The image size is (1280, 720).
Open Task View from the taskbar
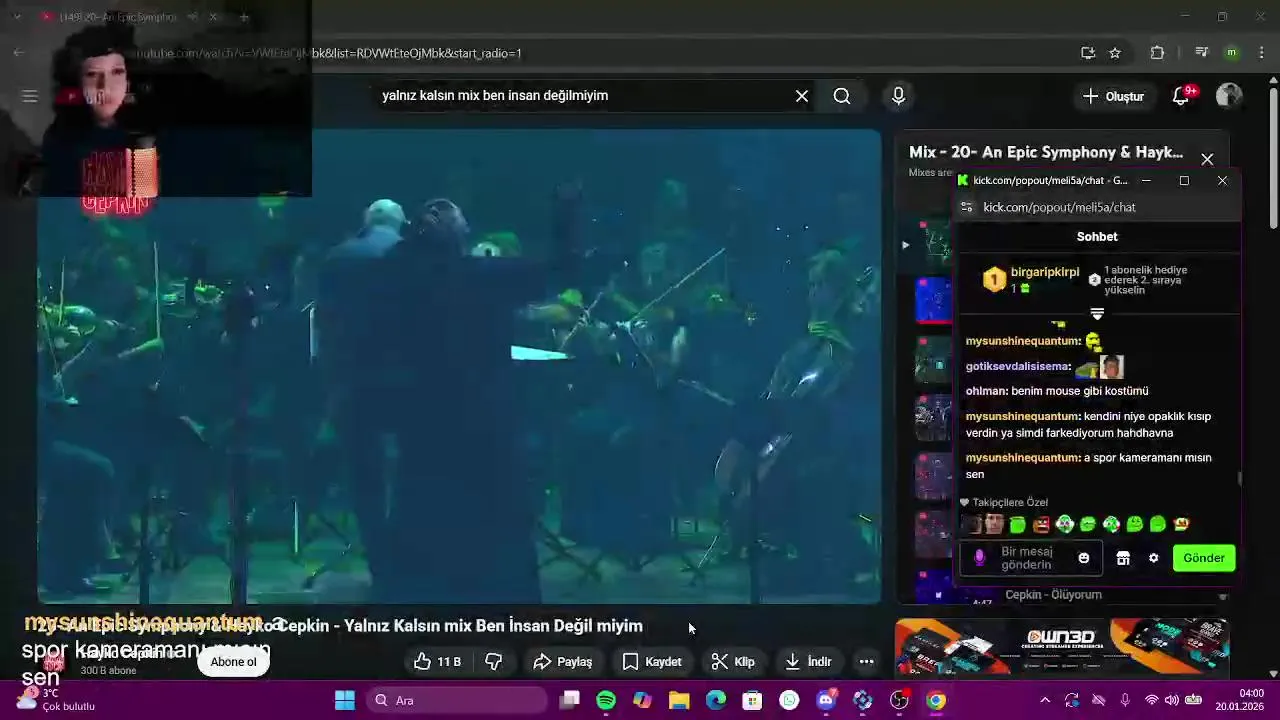point(570,700)
